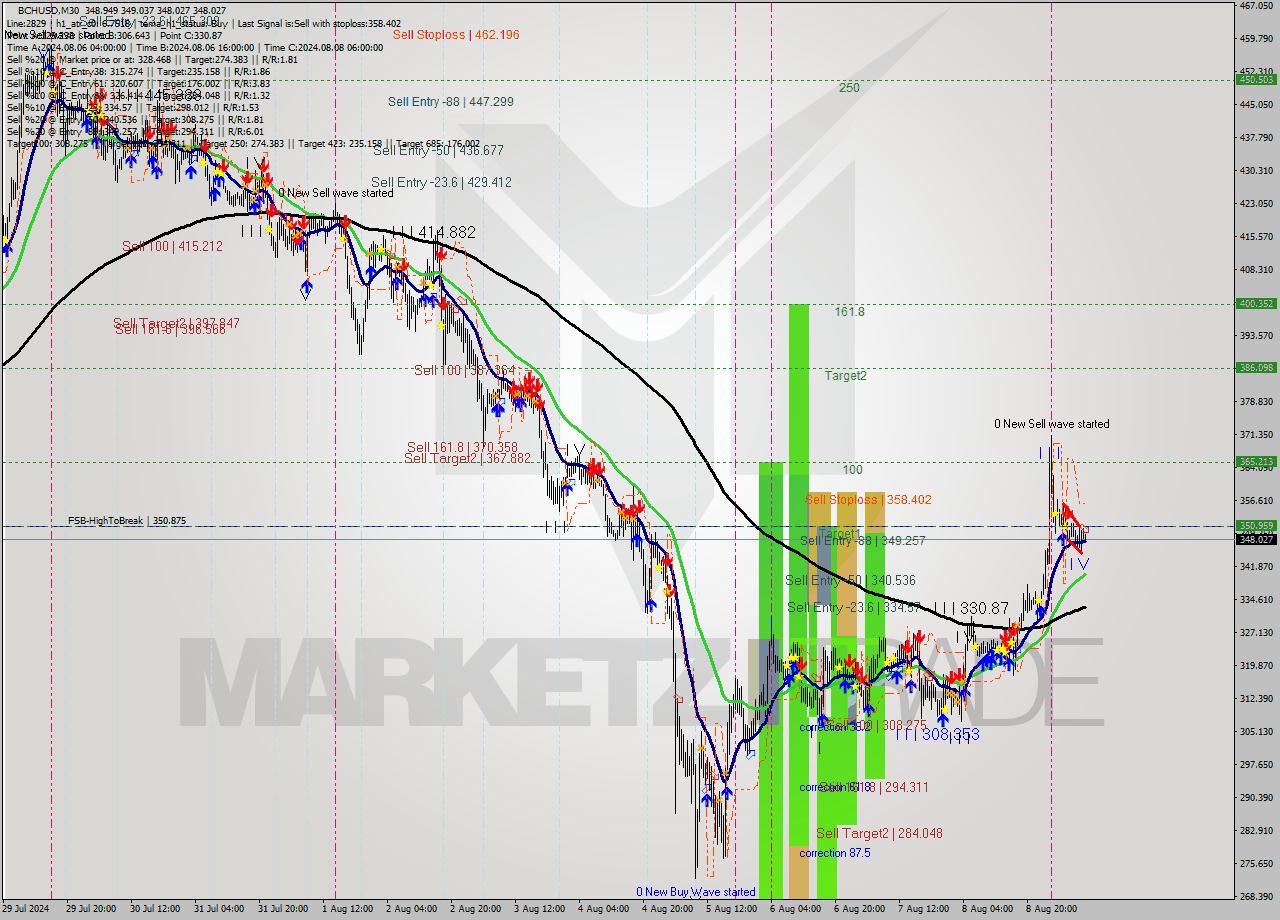The width and height of the screenshot is (1280, 920).
Task: Click '0 New Sell wave started' near 371.350
Action: point(1051,424)
